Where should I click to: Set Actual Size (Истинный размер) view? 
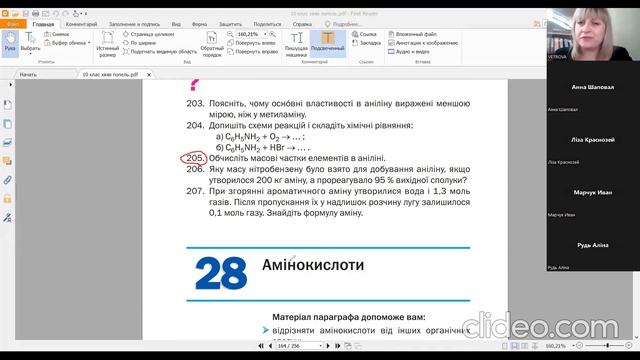[107, 43]
